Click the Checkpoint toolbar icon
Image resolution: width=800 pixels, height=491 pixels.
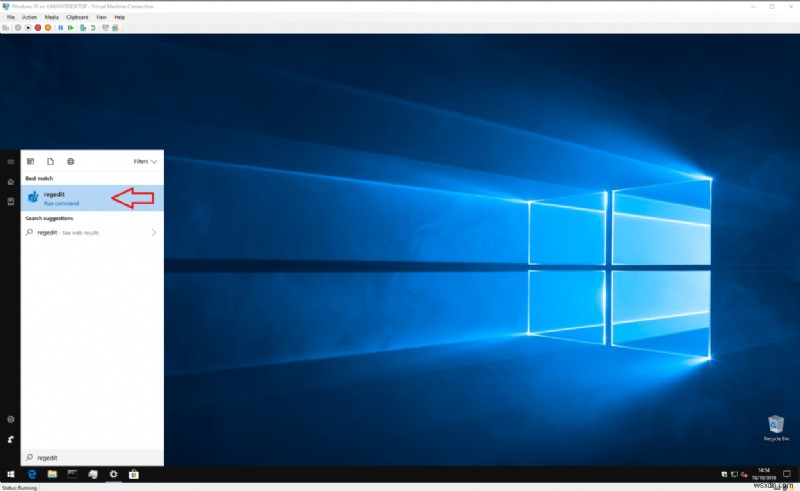coord(83,28)
